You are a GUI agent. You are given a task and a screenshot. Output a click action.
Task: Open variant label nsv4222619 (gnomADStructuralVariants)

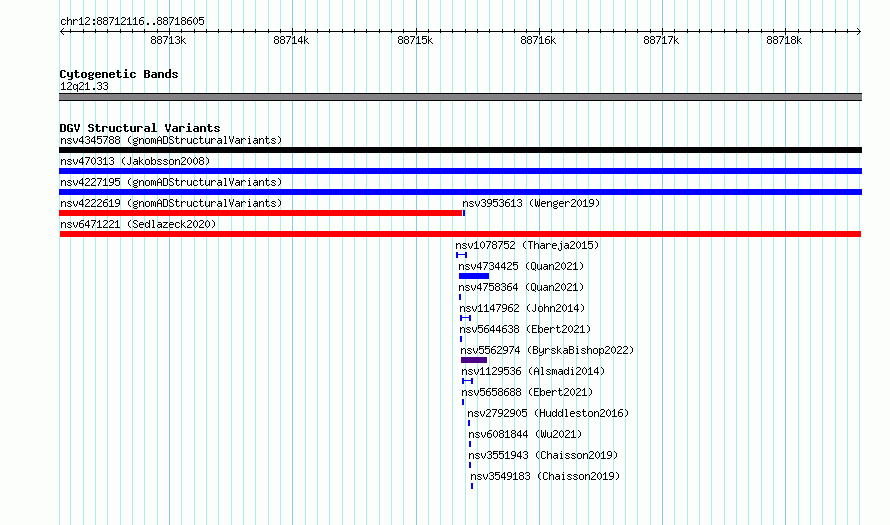click(171, 203)
